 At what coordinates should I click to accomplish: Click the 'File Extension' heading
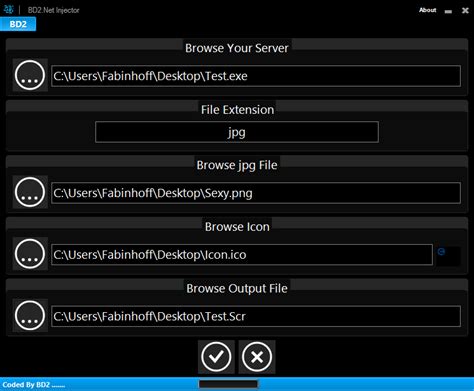click(x=237, y=110)
